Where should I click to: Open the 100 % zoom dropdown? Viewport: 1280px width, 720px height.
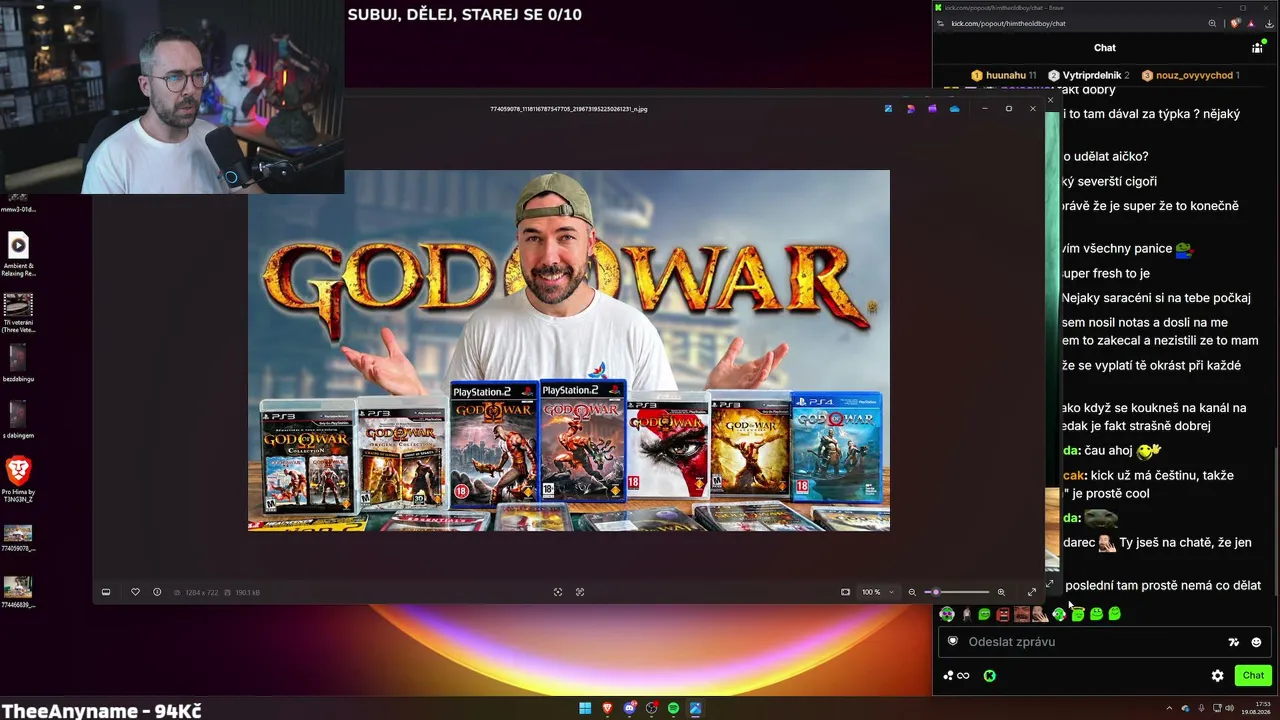coord(878,592)
